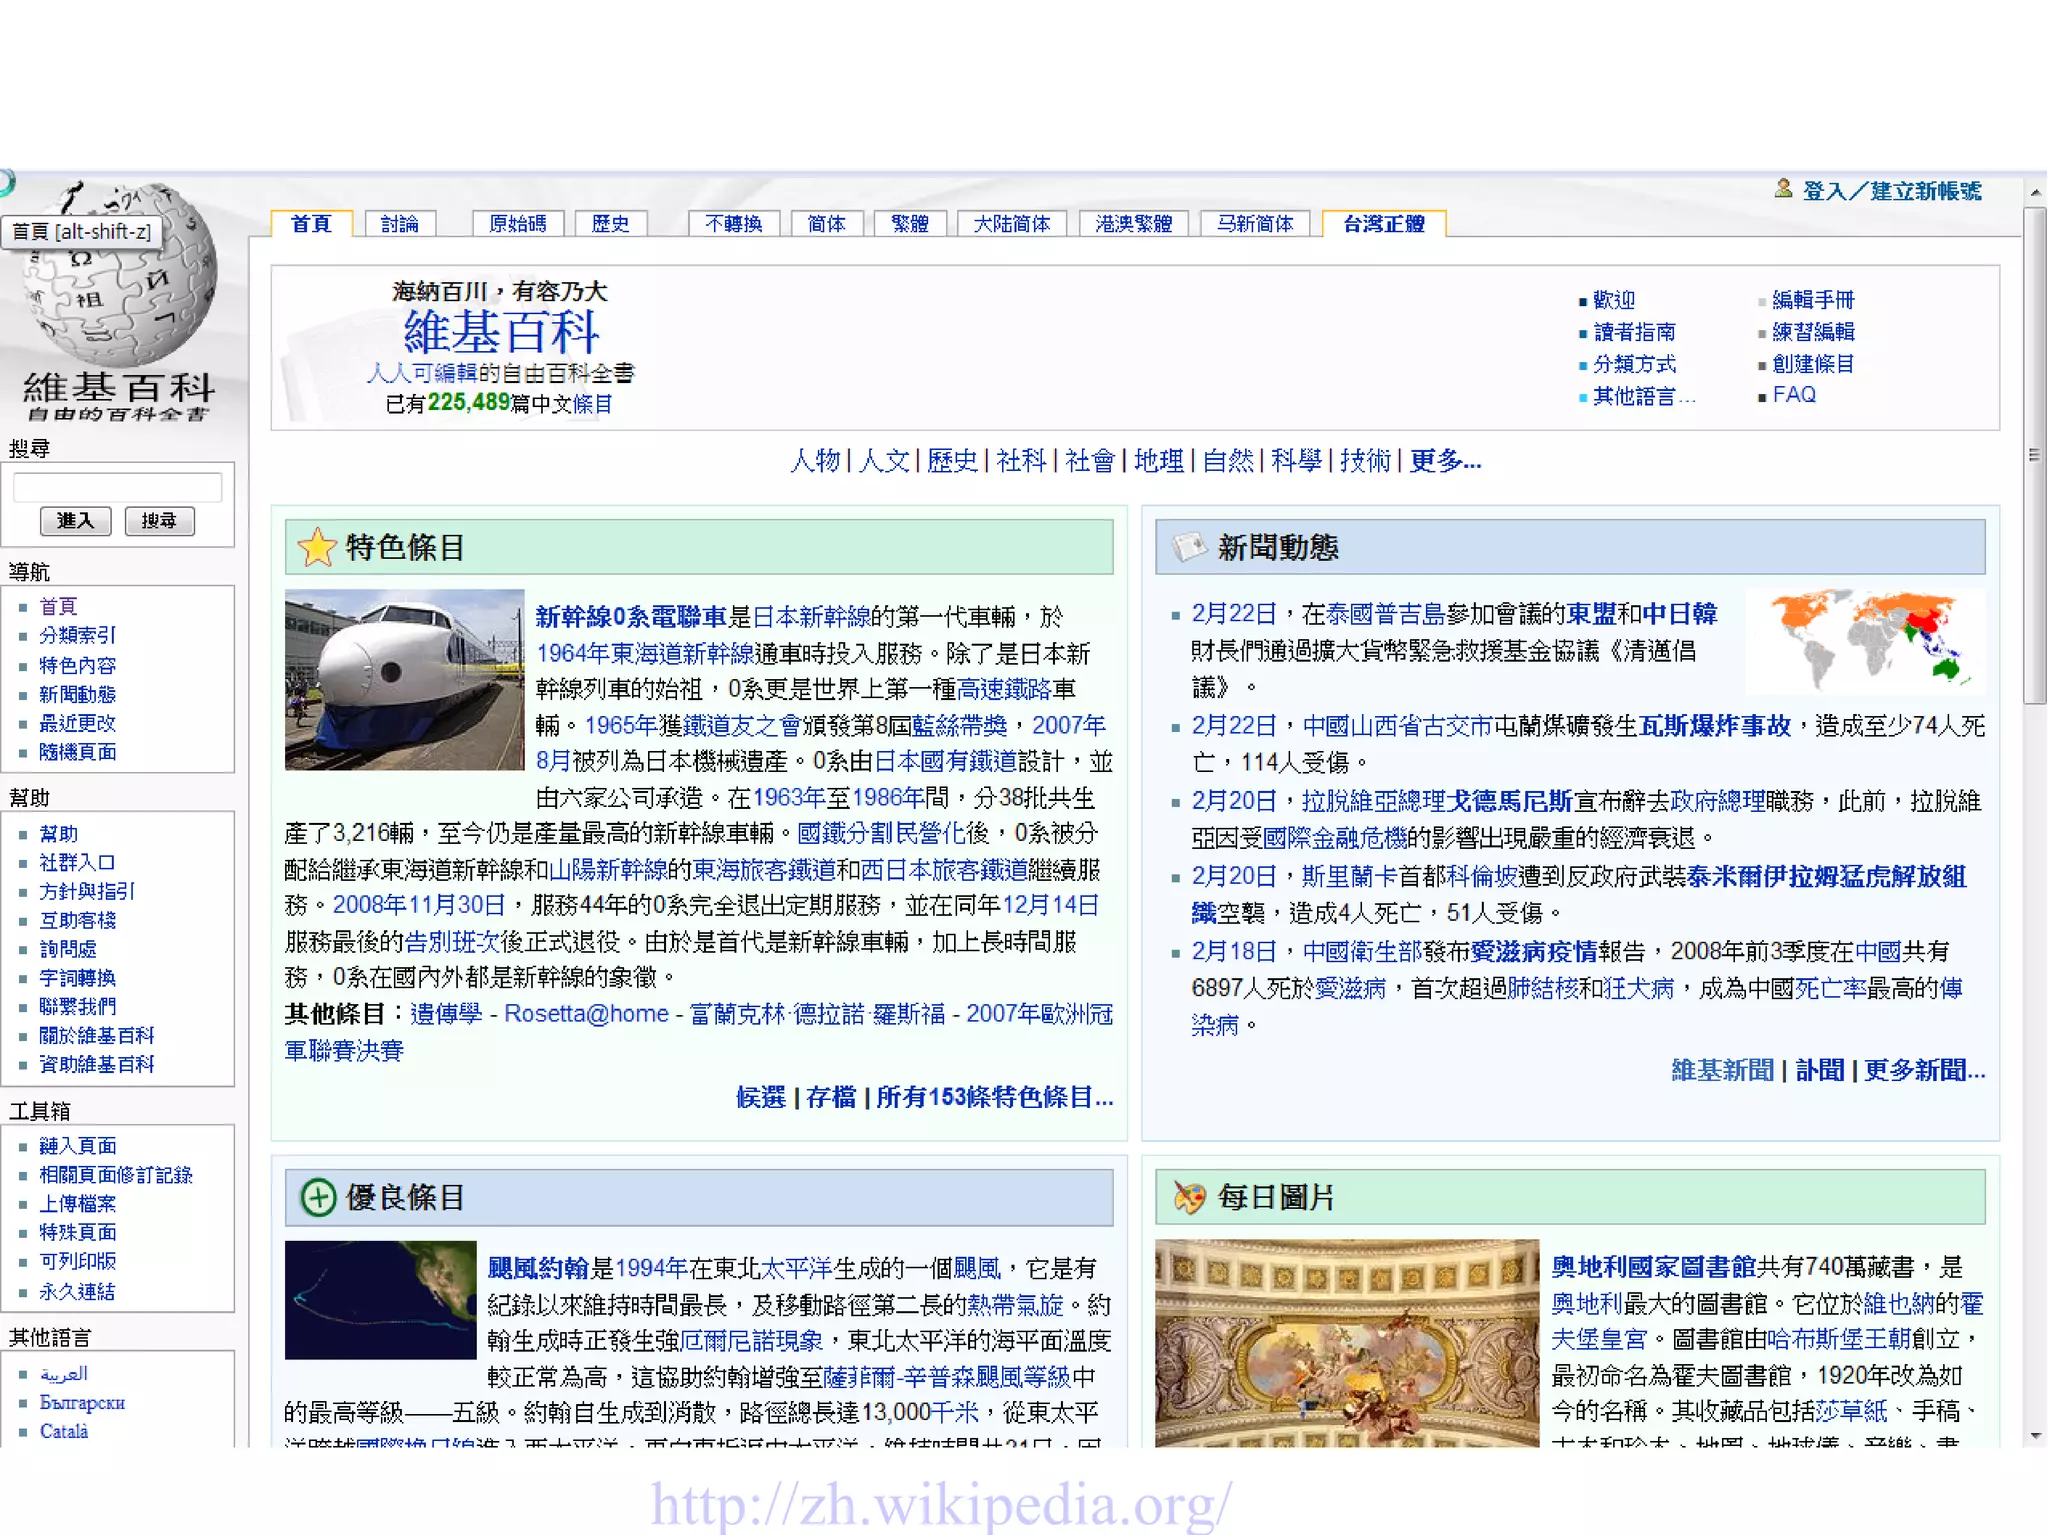Open 特色內容 in navigation sidebar
This screenshot has height=1535, width=2048.
coord(78,665)
